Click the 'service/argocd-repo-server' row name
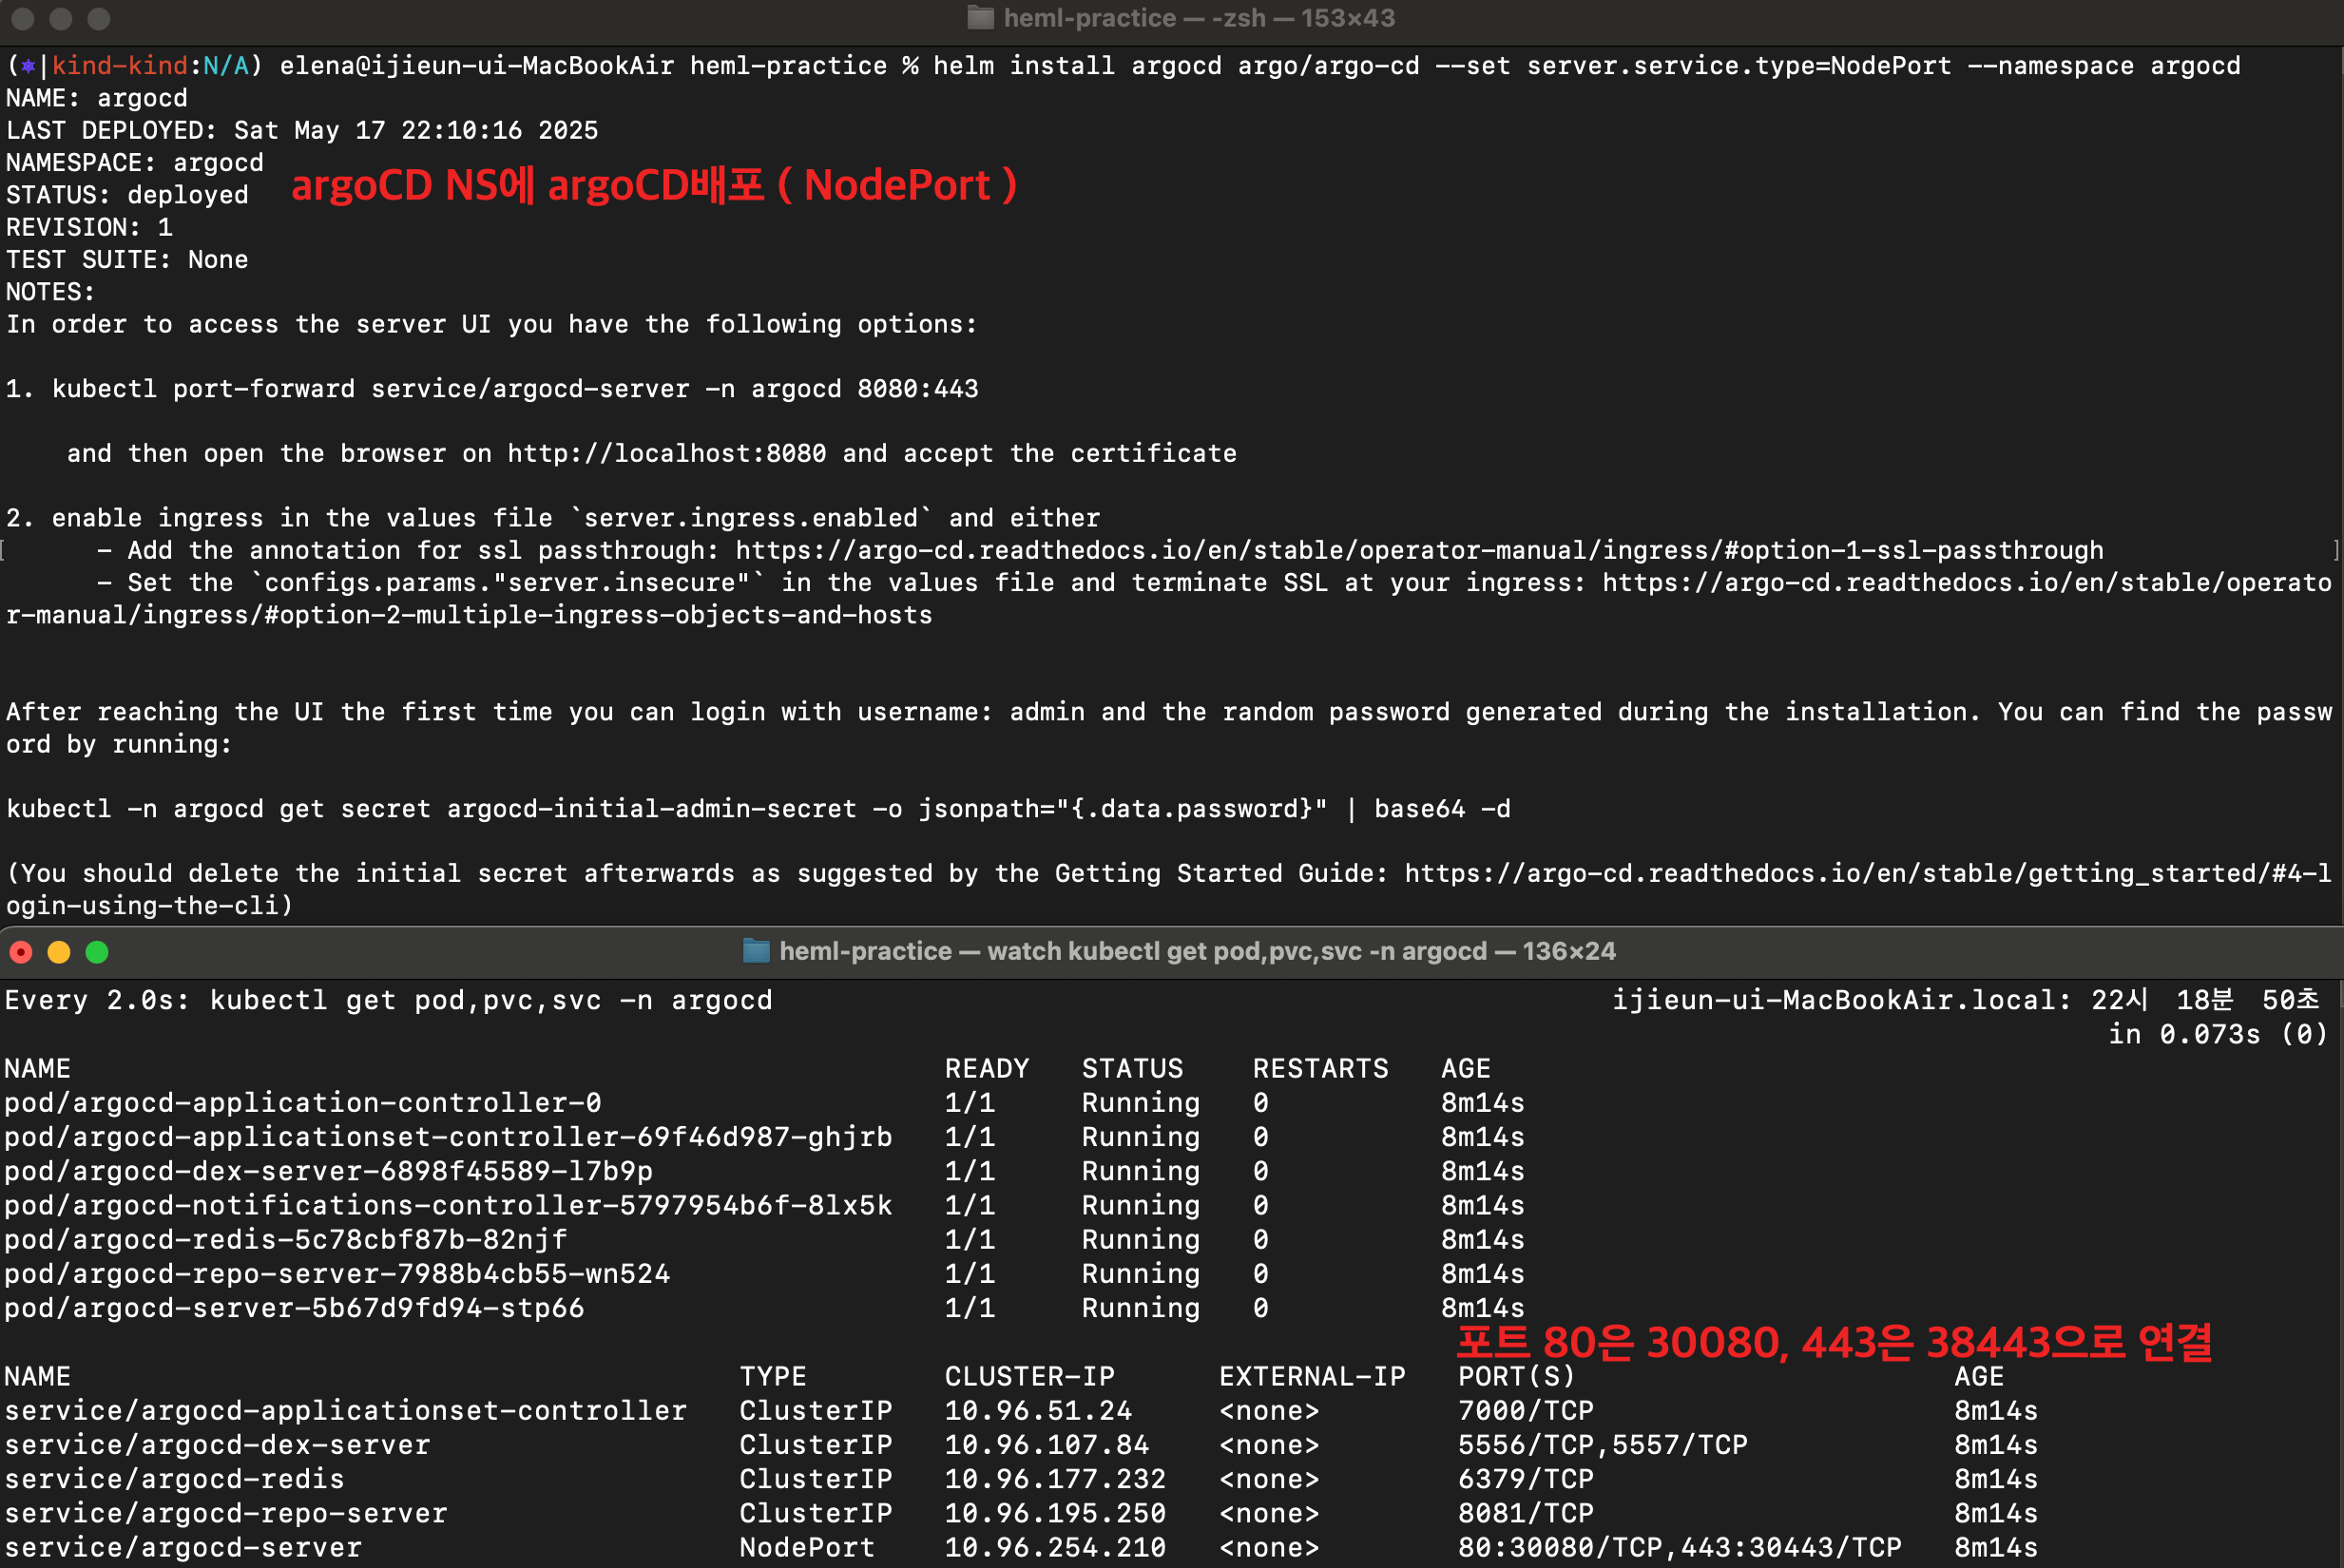Screen dimensions: 2344x1568 226,1512
